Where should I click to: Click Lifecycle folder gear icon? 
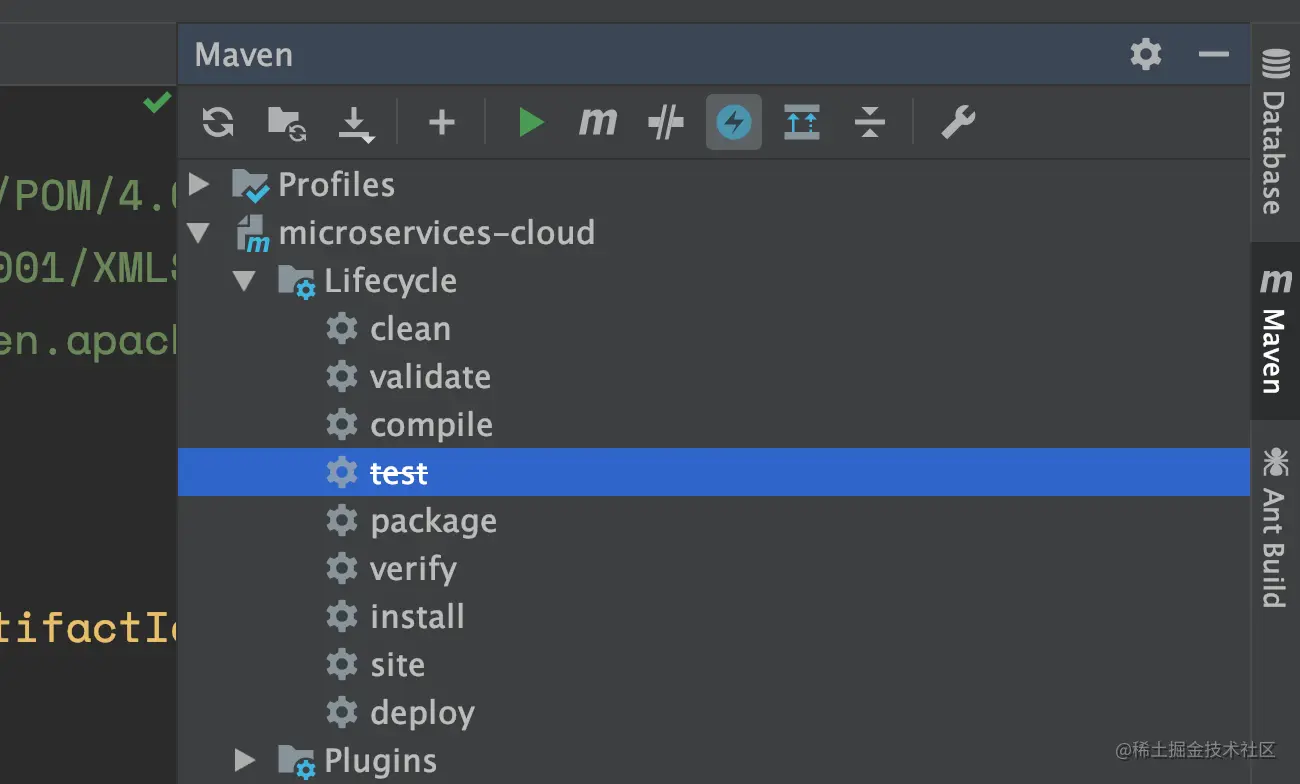click(x=297, y=282)
